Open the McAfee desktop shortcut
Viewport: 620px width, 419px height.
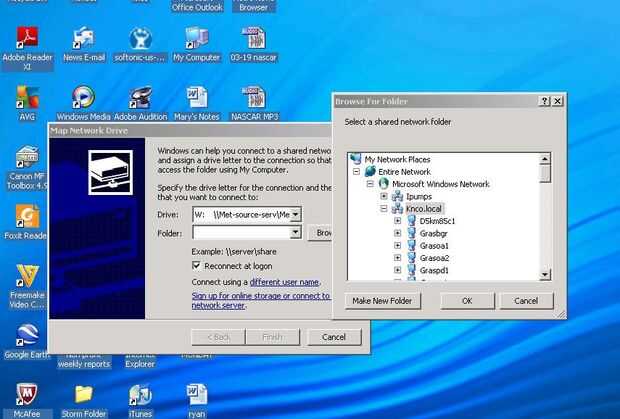27,394
